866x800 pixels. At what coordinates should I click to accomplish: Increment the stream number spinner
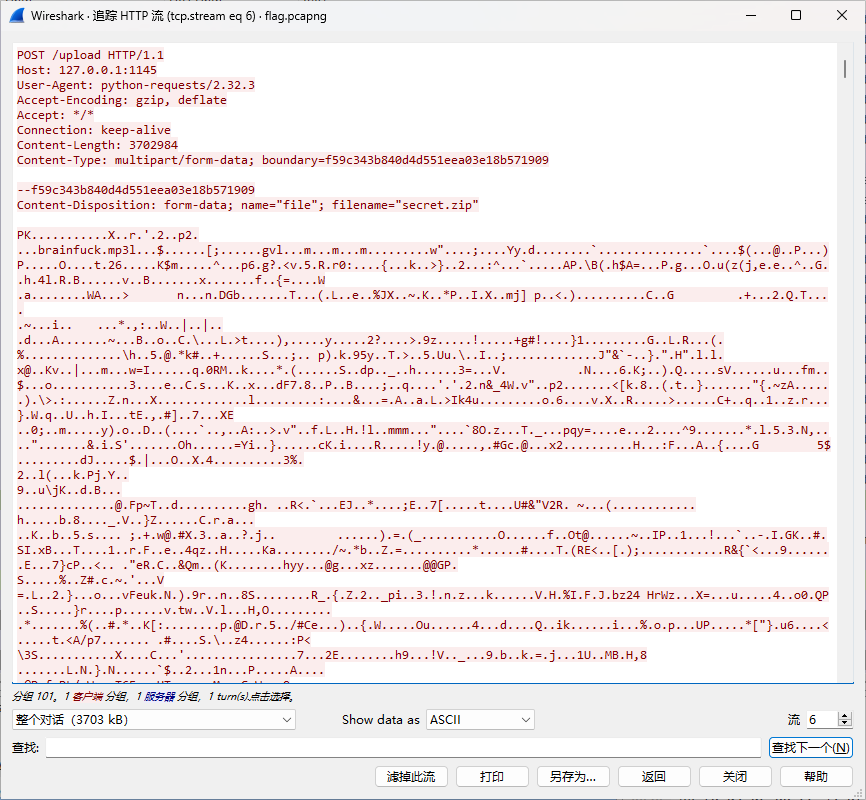click(845, 715)
